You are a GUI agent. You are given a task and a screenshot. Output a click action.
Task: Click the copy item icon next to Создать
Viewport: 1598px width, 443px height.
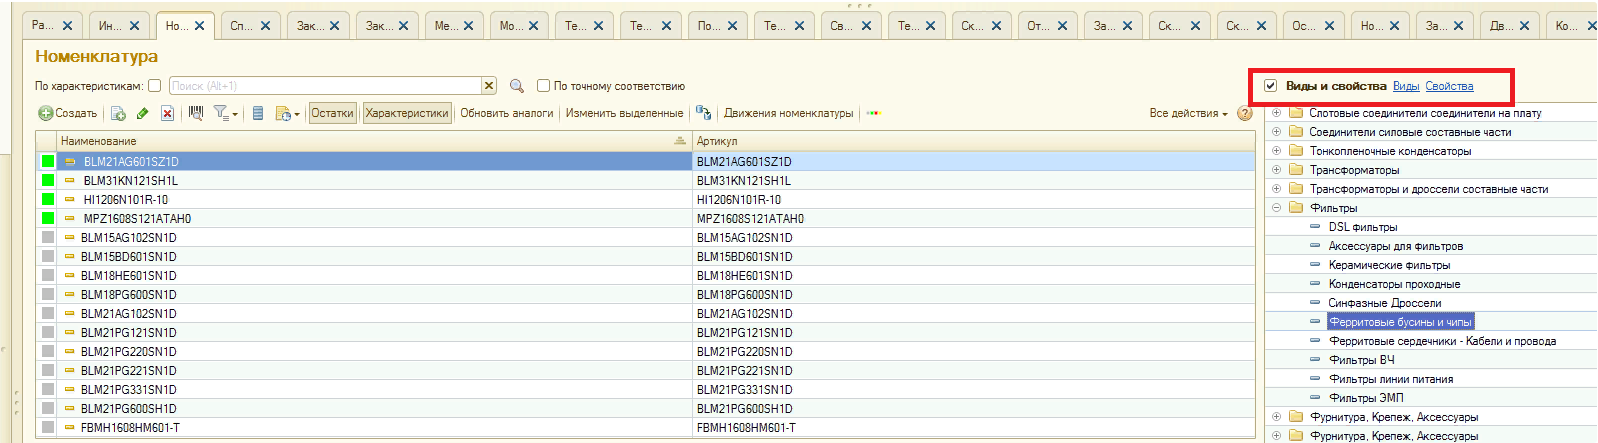click(118, 114)
